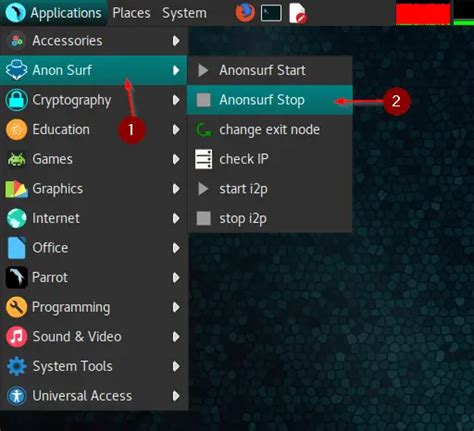474x431 pixels.
Task: Click the red system monitor graph
Action: click(x=423, y=13)
